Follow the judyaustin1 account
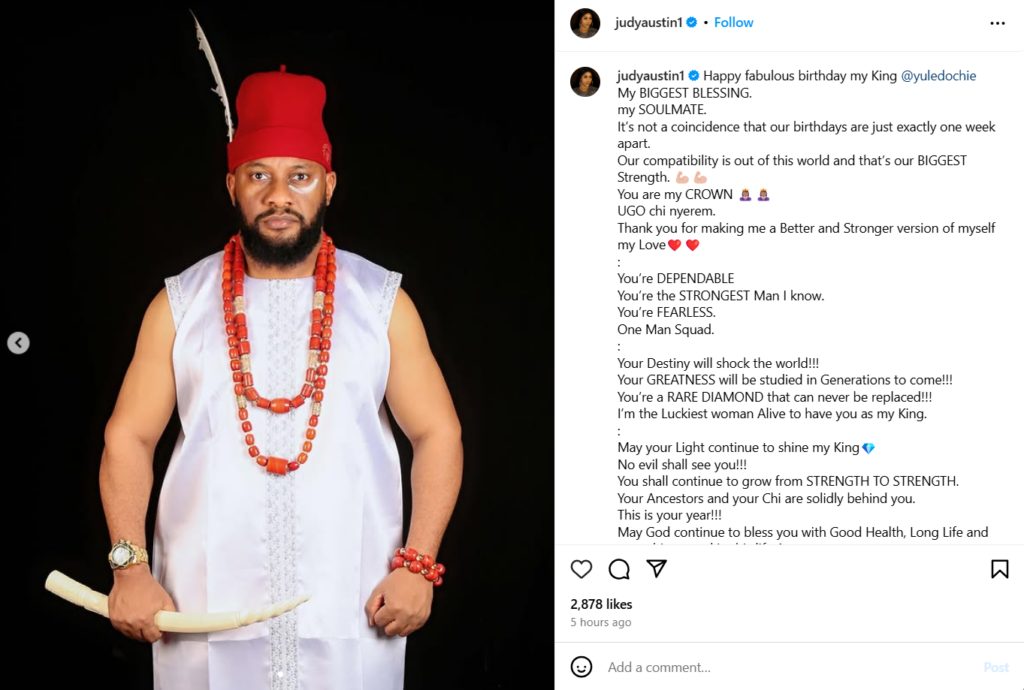 pos(734,22)
